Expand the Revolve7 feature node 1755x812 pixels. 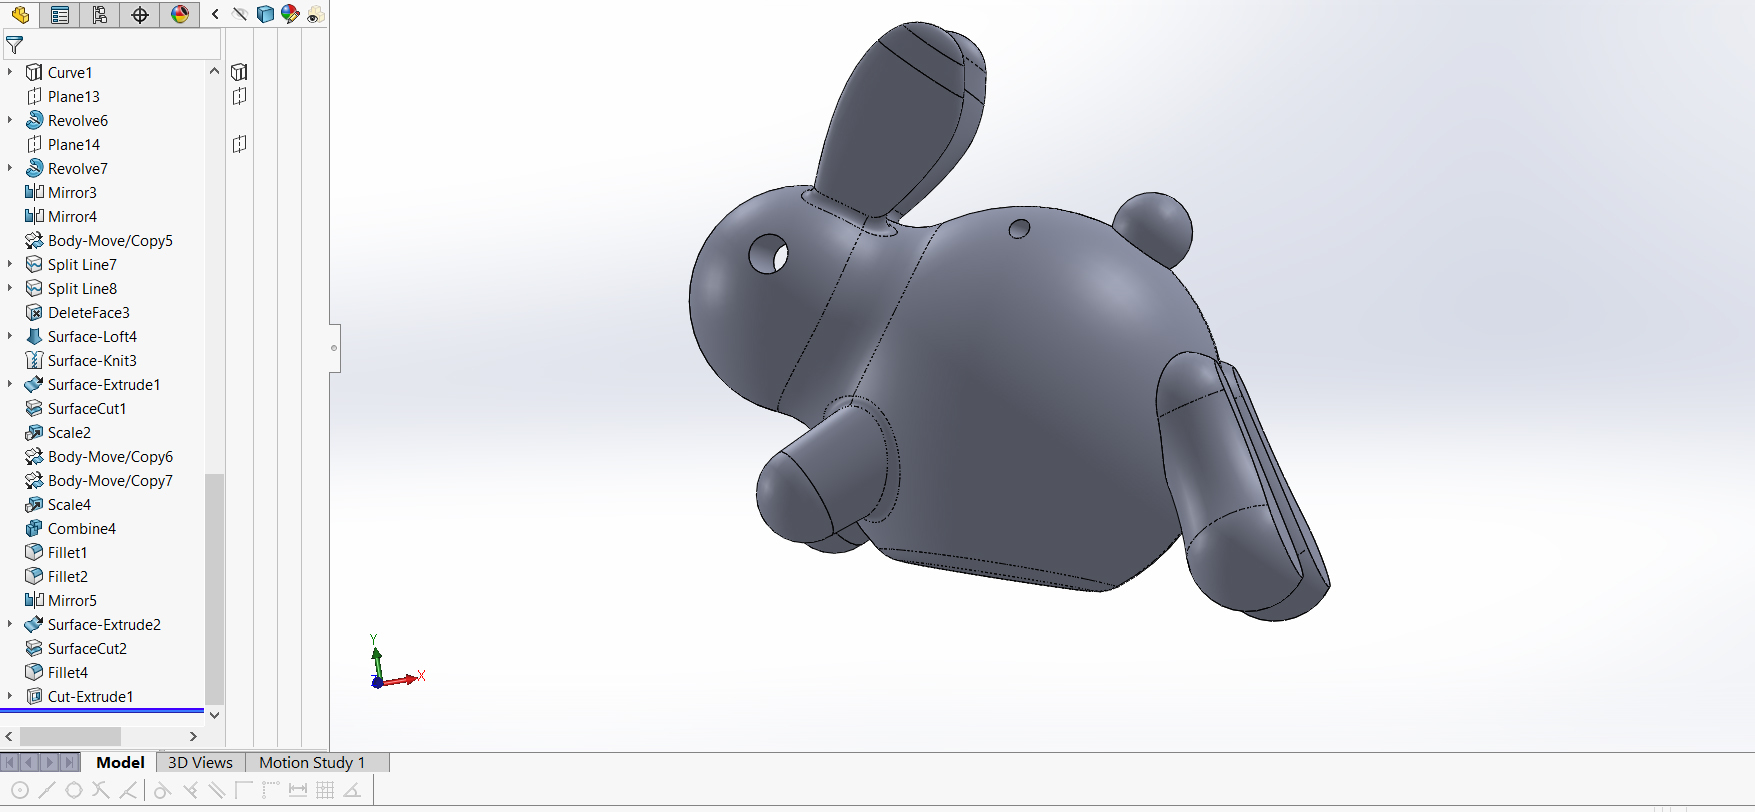click(x=10, y=168)
